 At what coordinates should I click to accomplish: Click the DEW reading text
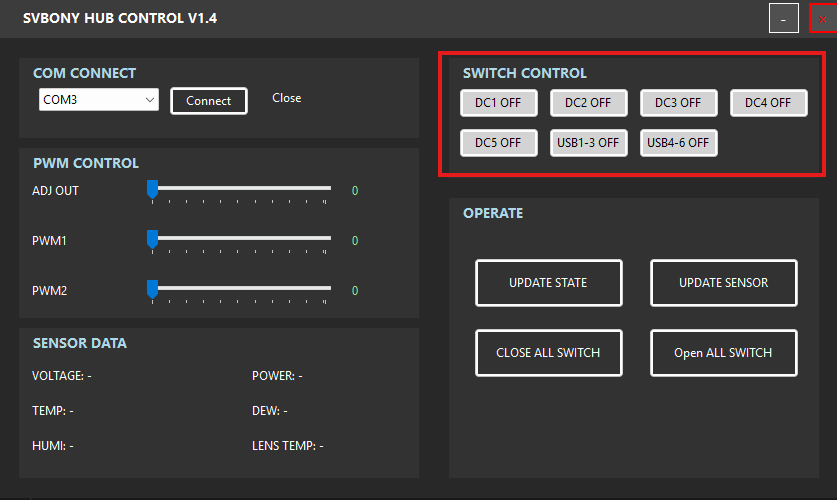[270, 411]
